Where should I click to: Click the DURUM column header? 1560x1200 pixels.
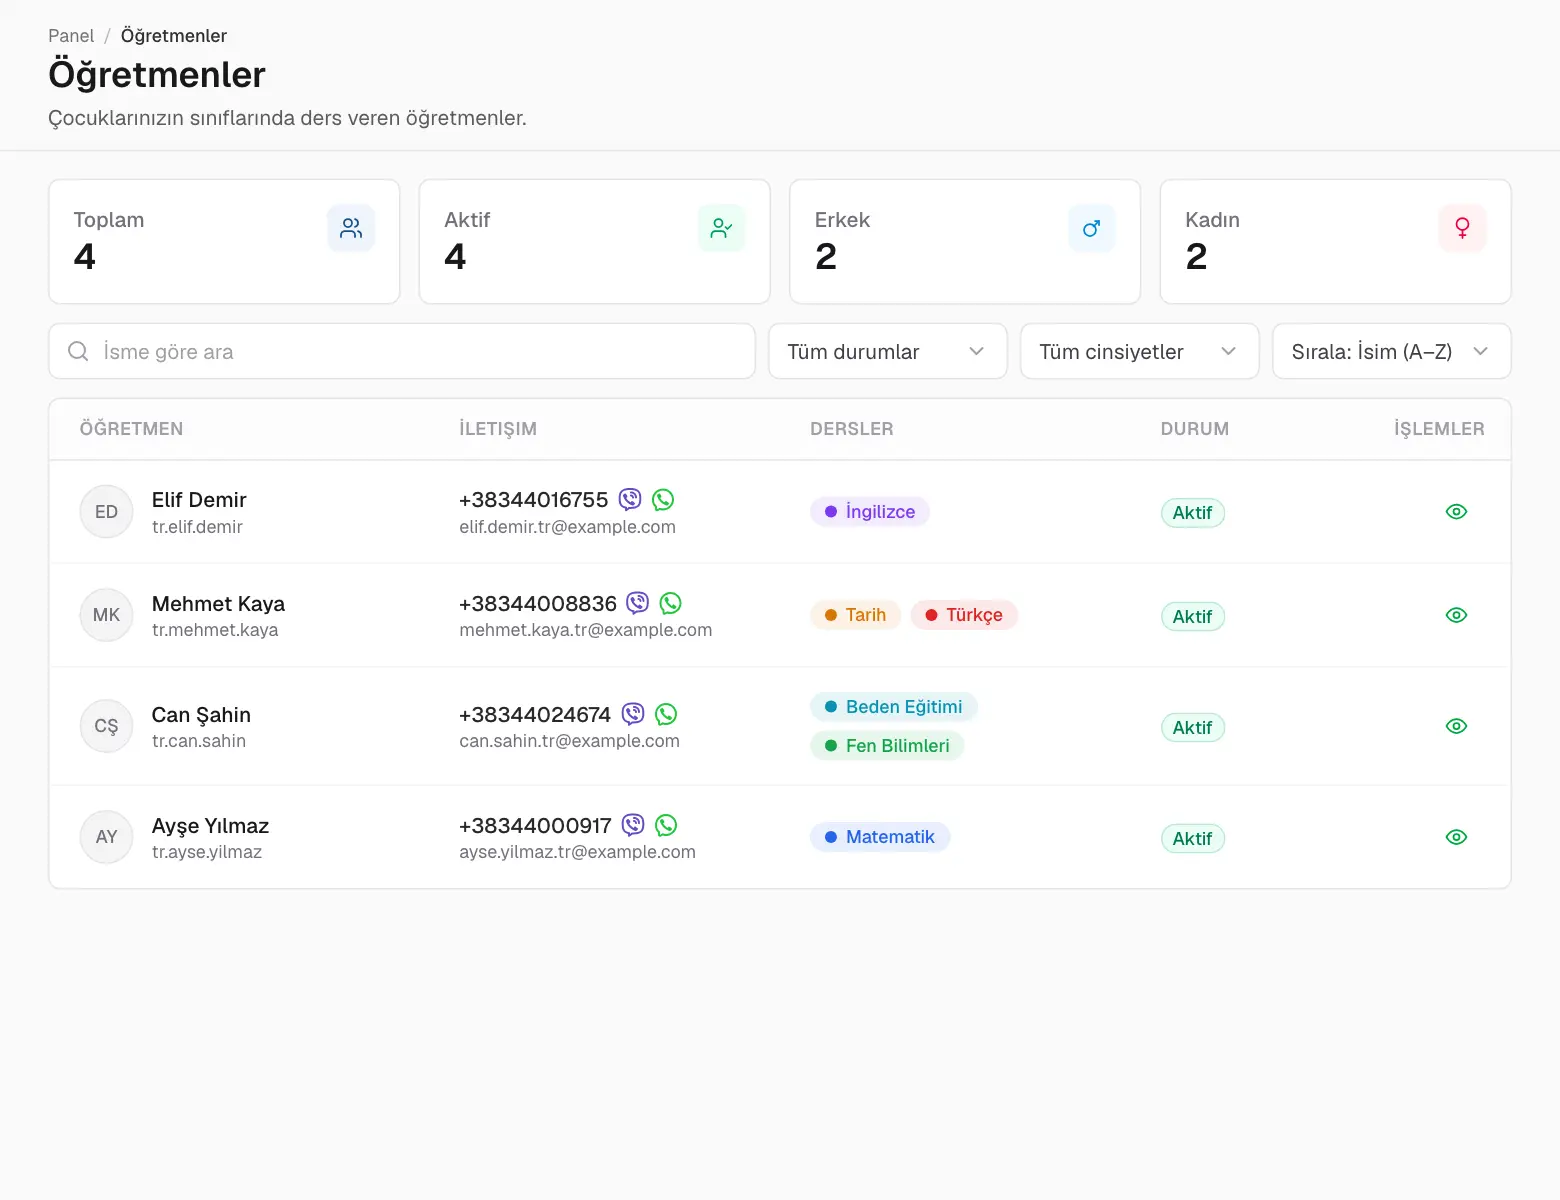point(1194,429)
